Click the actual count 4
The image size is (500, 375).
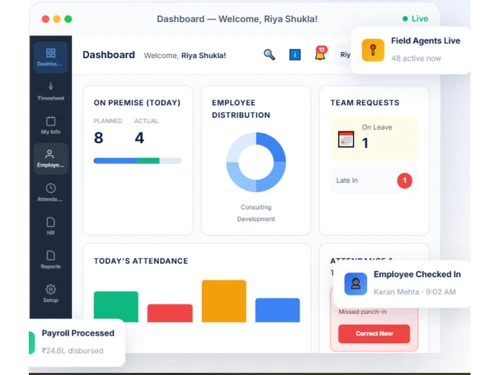coord(140,138)
